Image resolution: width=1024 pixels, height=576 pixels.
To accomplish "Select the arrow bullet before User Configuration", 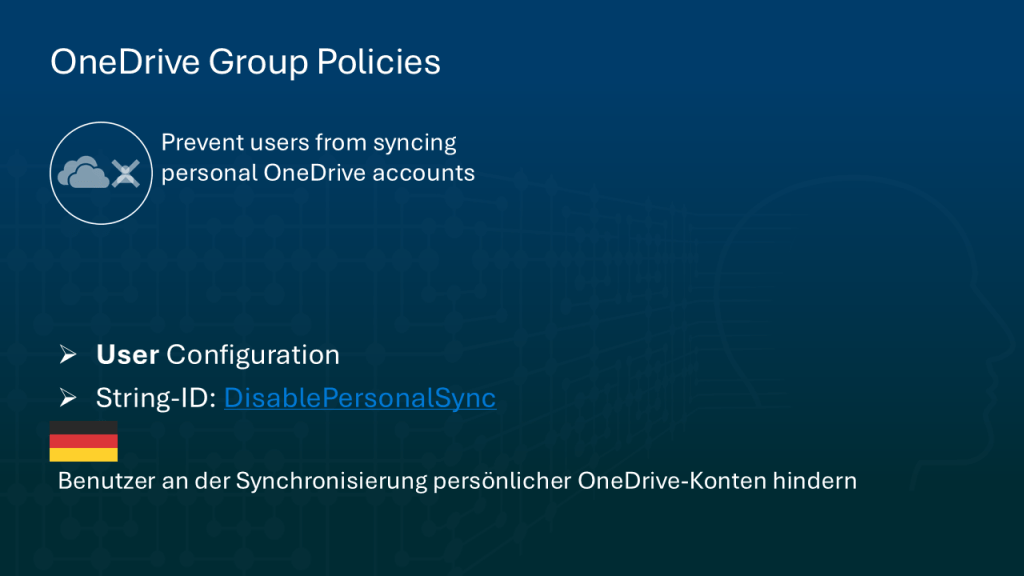I will (68, 355).
